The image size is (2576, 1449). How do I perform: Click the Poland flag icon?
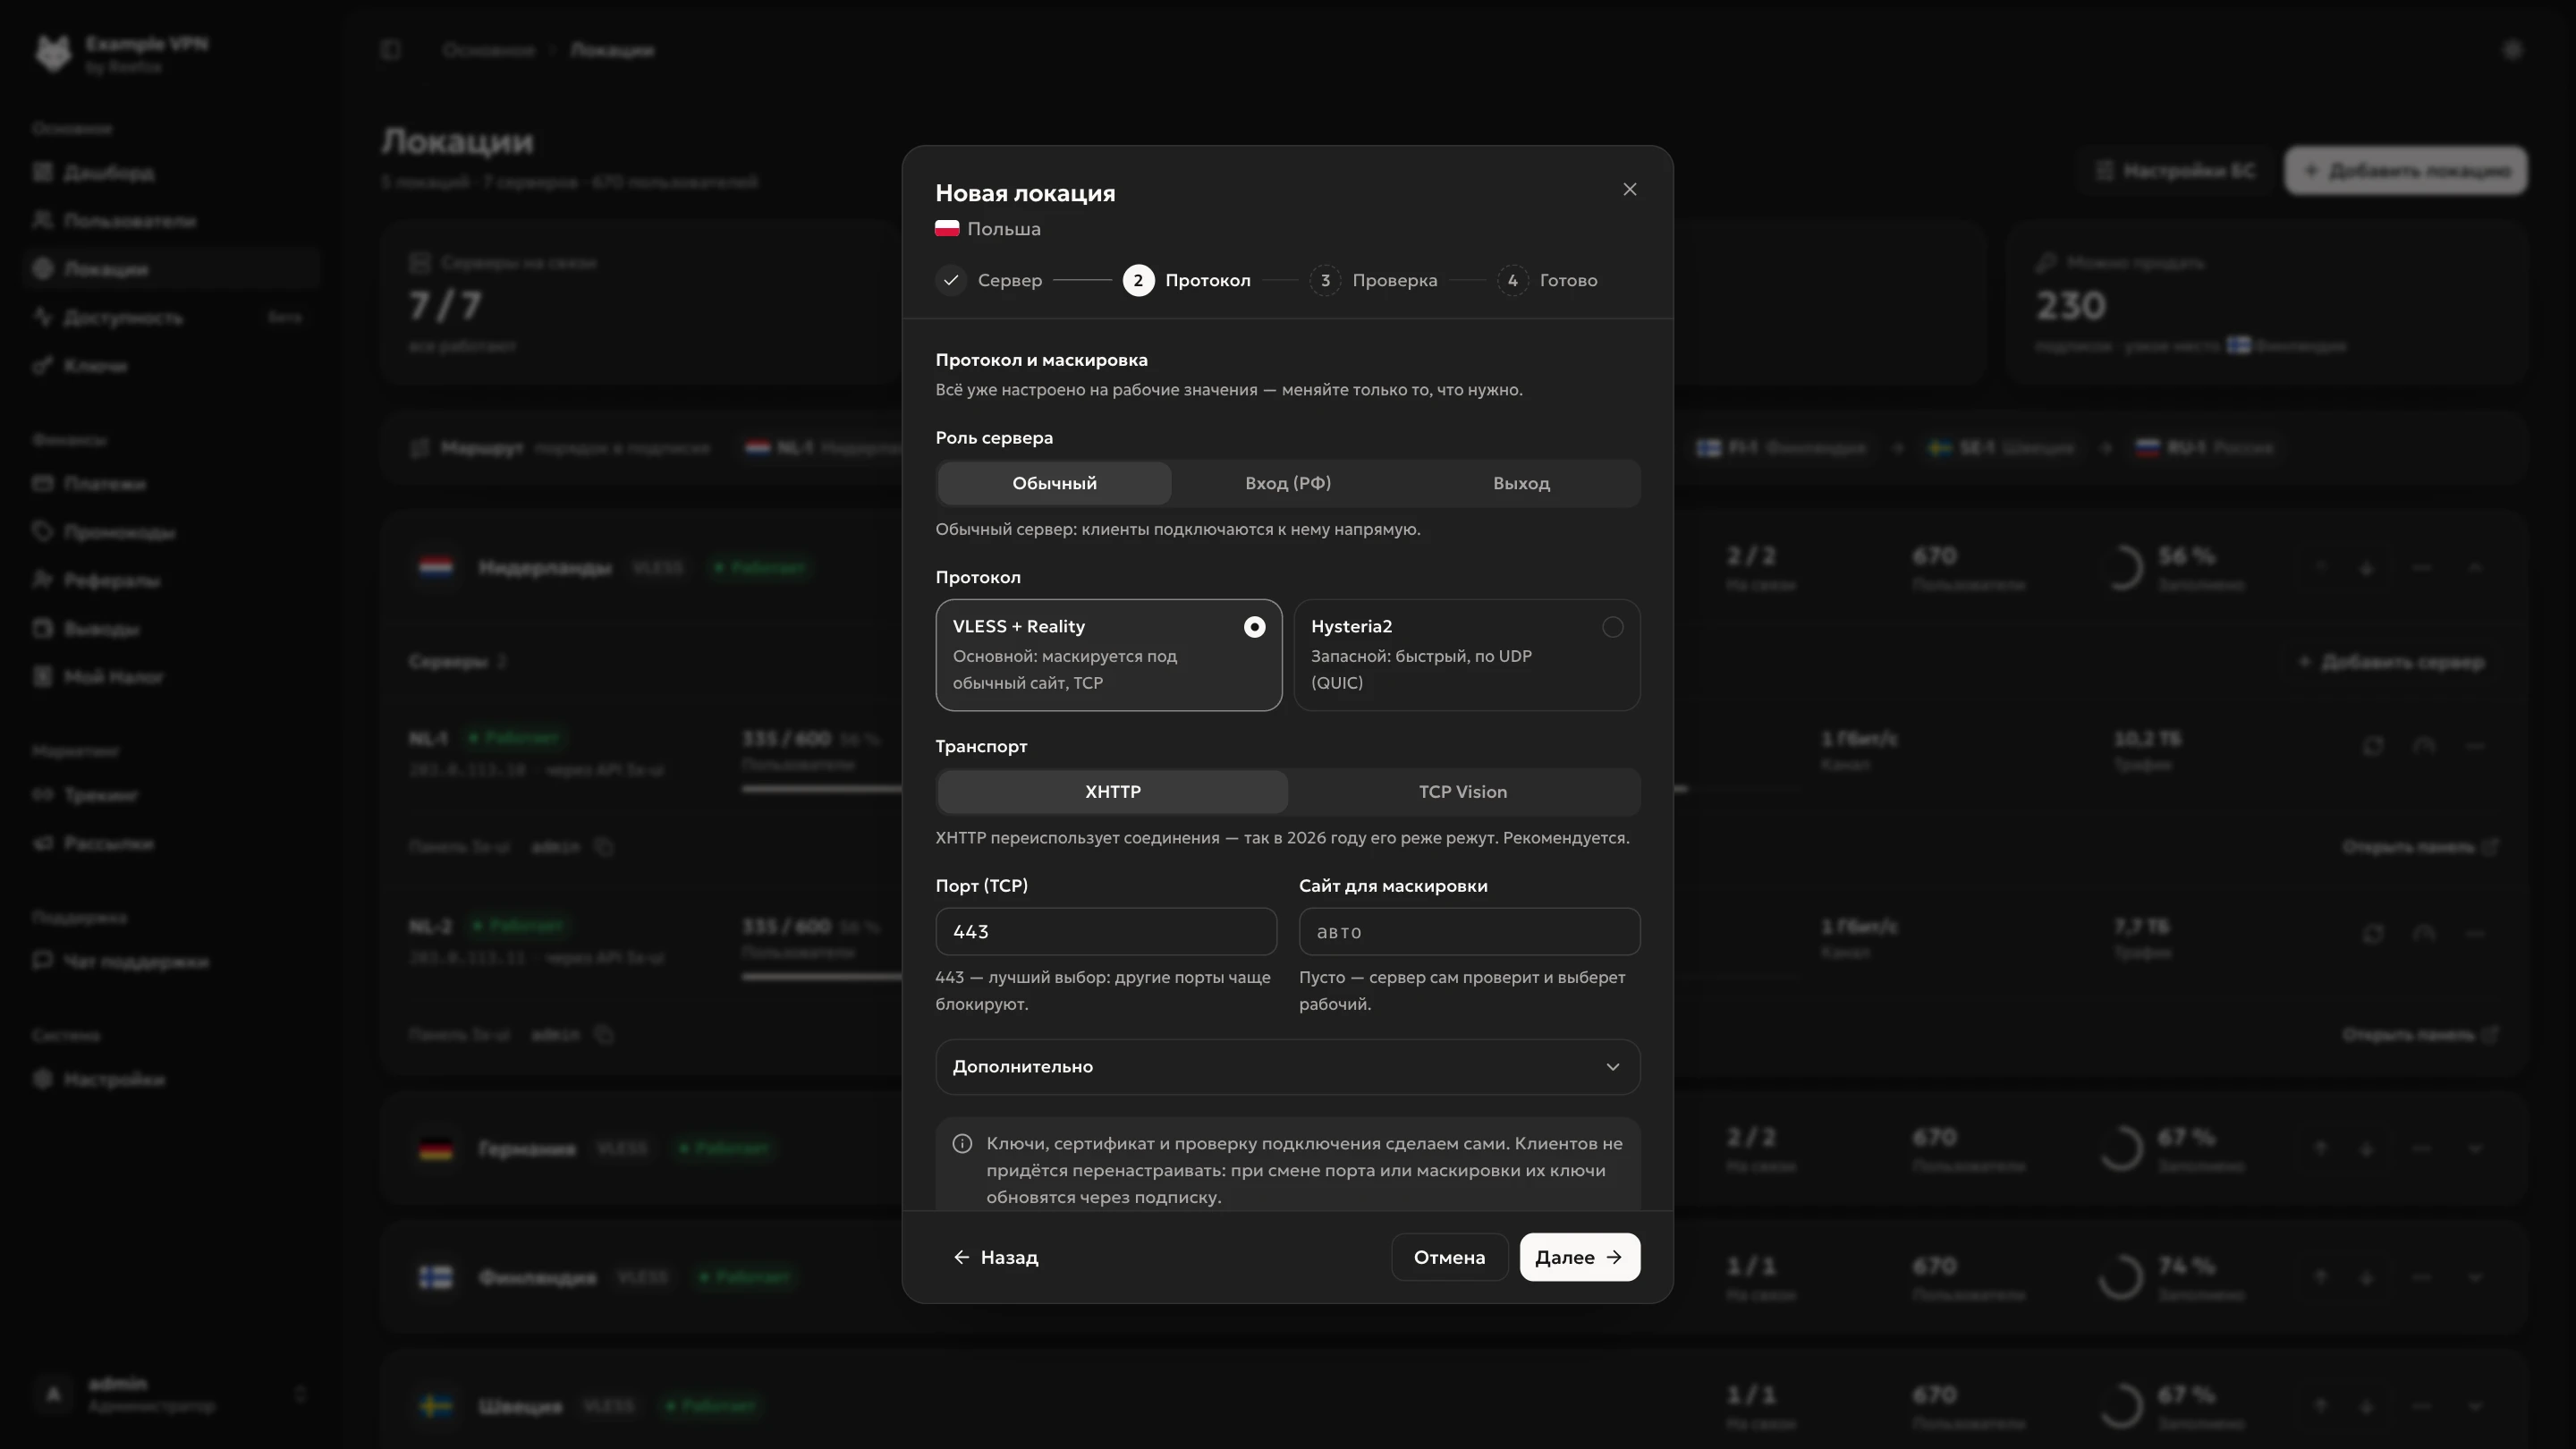(947, 229)
